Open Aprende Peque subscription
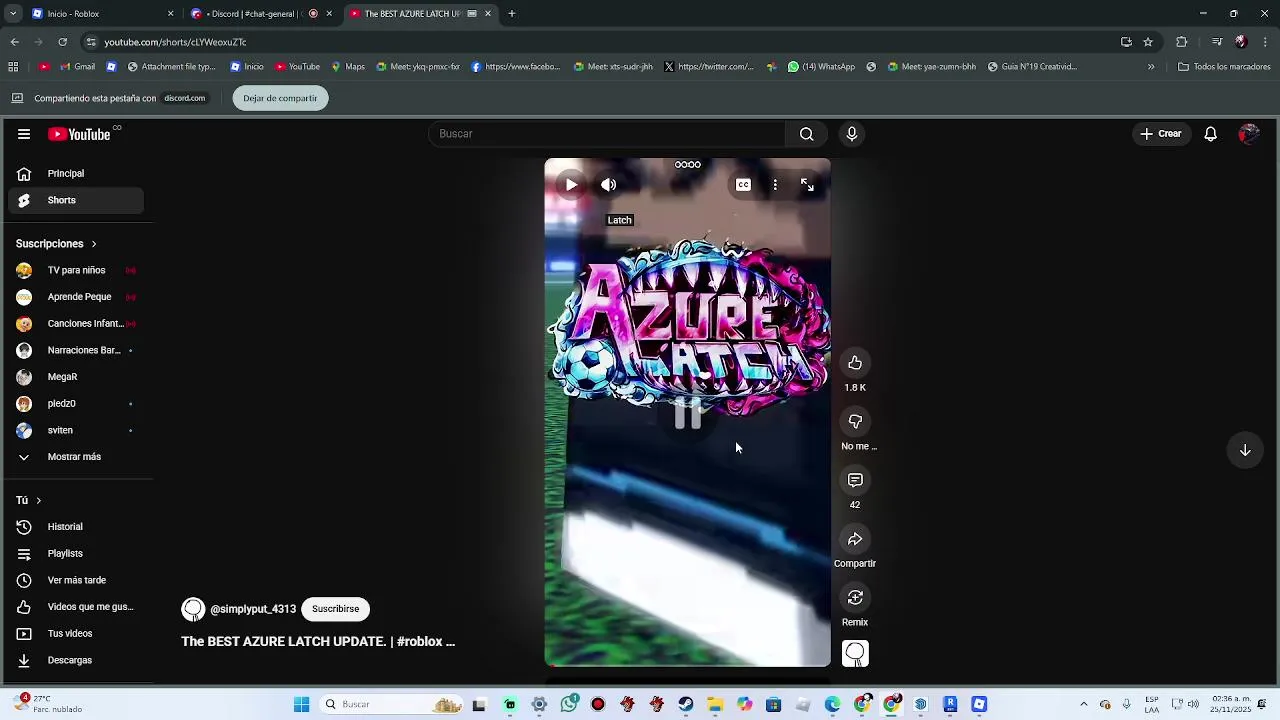Screen dimensions: 1280x720 click(76, 297)
